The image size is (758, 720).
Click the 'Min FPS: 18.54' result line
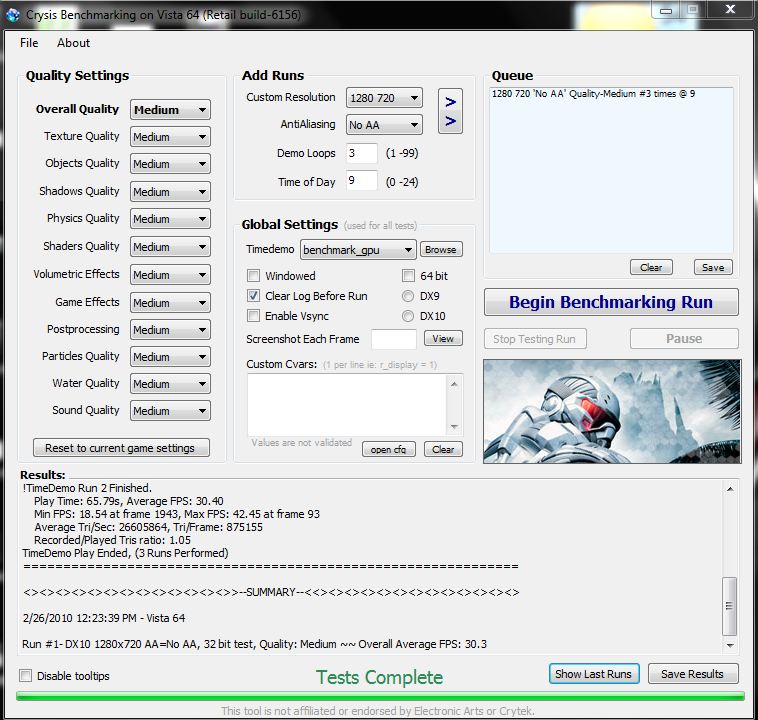point(177,514)
